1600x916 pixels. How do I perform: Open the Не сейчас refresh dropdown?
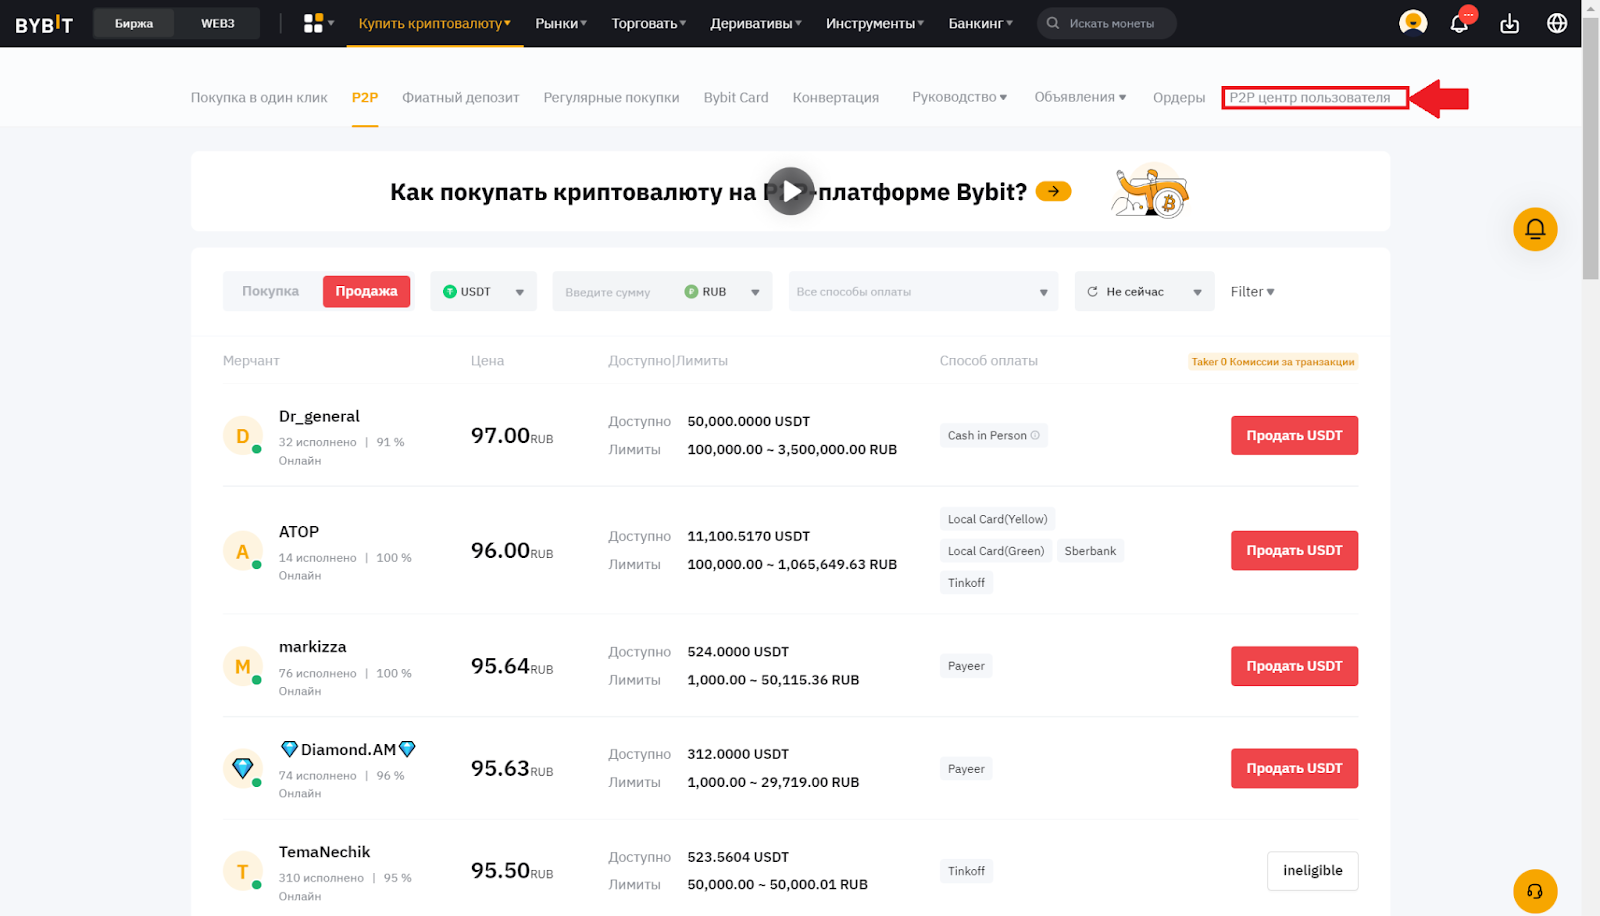(1144, 291)
